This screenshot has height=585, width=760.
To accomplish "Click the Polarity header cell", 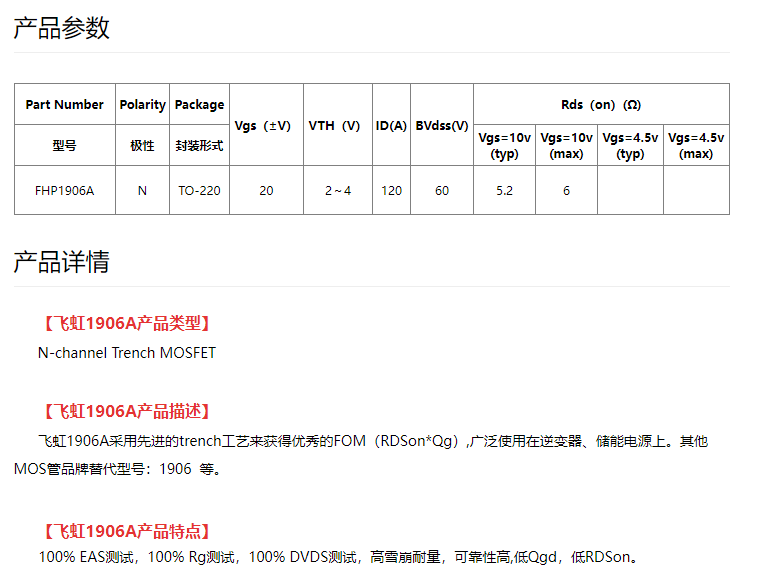I will click(x=142, y=105).
